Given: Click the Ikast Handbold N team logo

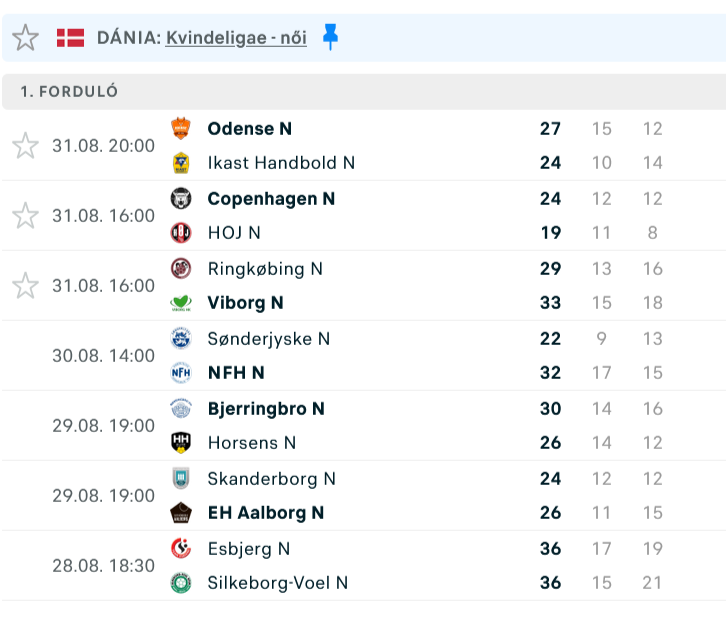Looking at the screenshot, I should coord(180,162).
